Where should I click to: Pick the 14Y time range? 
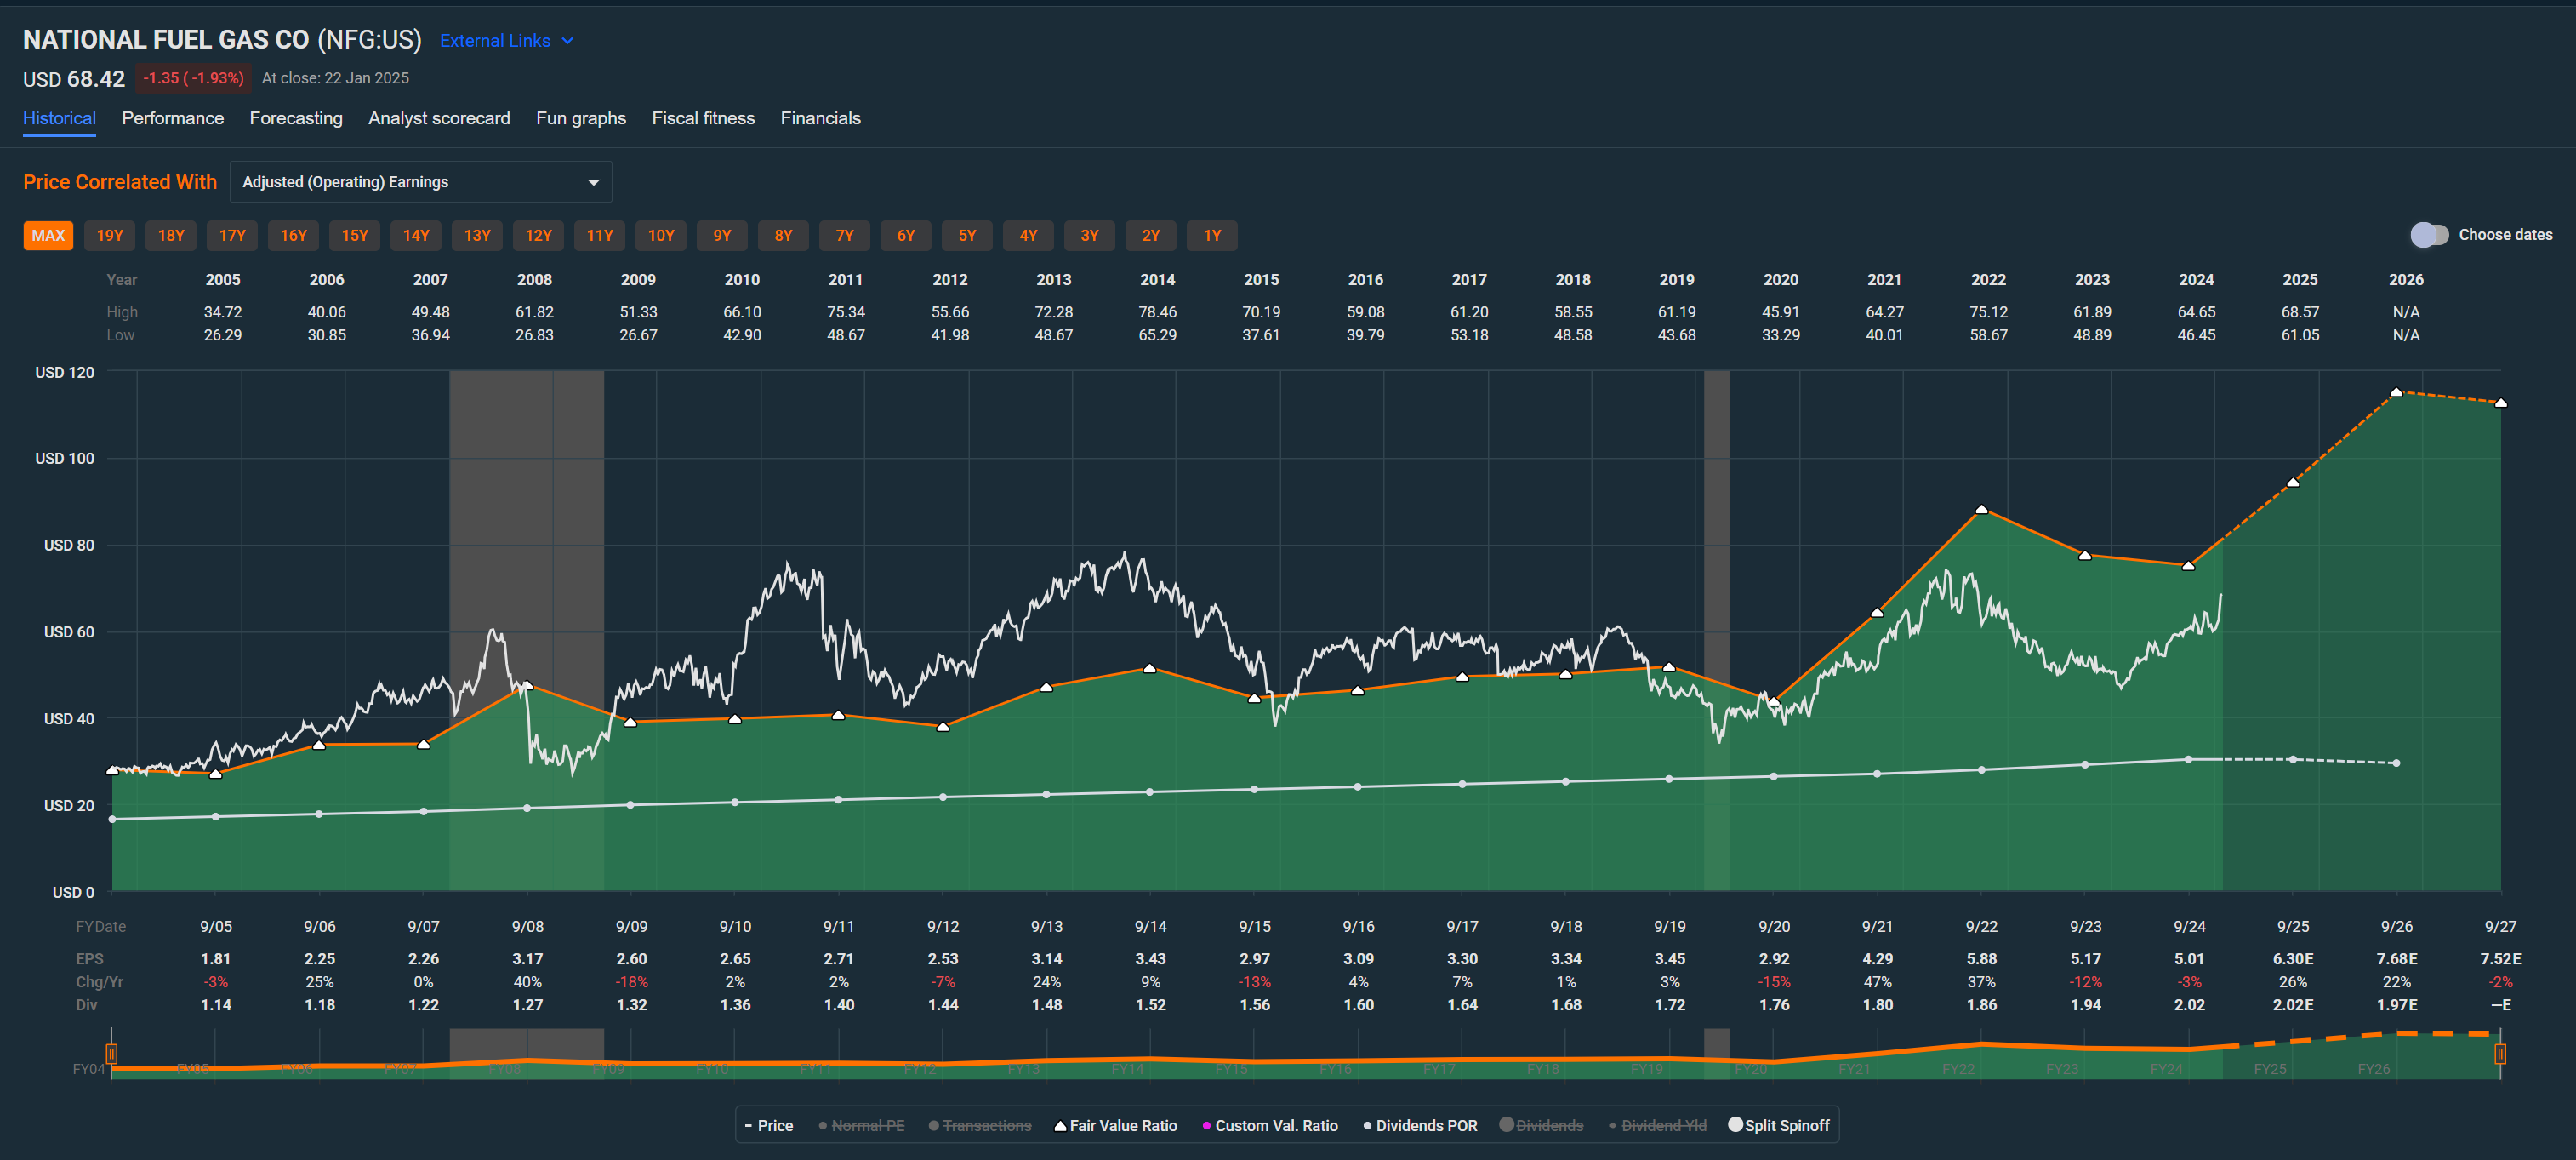(x=416, y=236)
